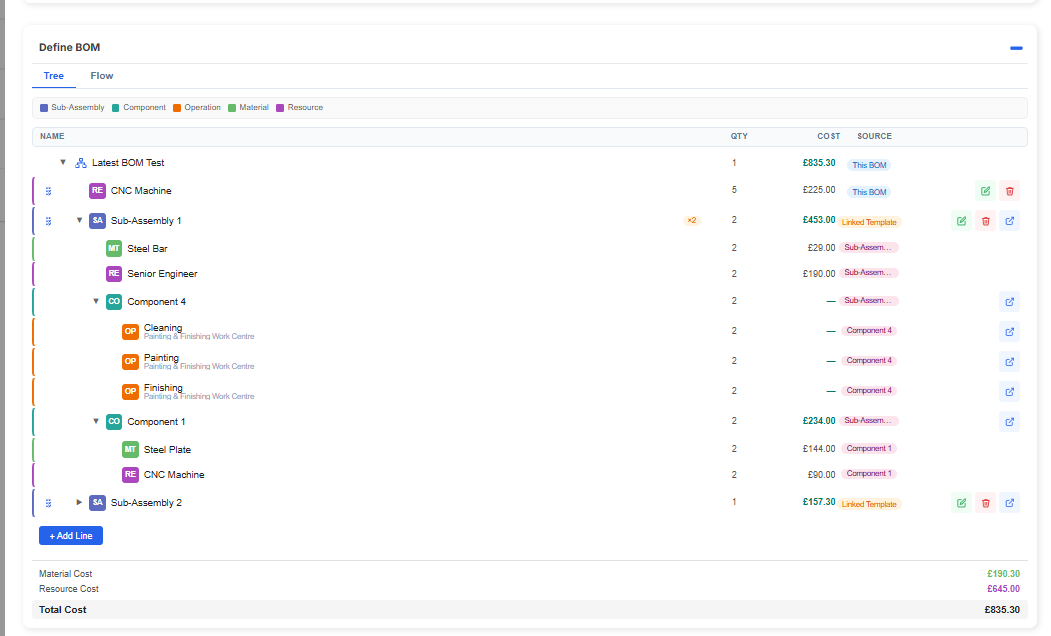Click the Material Cost value £190.30
The height and width of the screenshot is (636, 1051).
pyautogui.click(x=1003, y=574)
